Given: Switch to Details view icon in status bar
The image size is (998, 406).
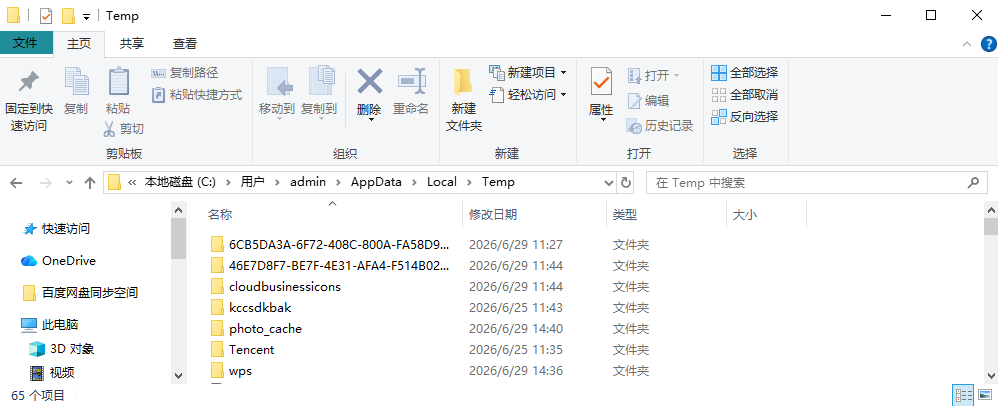Looking at the screenshot, I should [x=962, y=395].
